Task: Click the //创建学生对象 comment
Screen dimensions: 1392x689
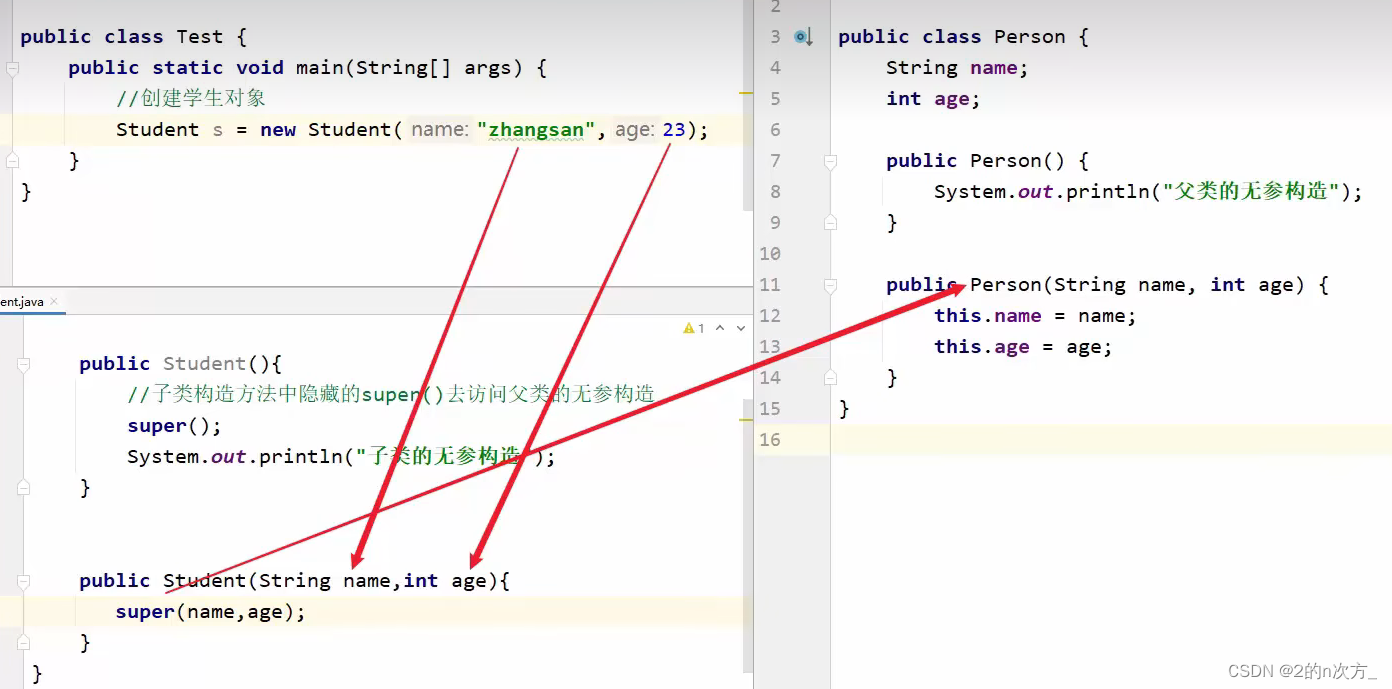Action: coord(191,99)
